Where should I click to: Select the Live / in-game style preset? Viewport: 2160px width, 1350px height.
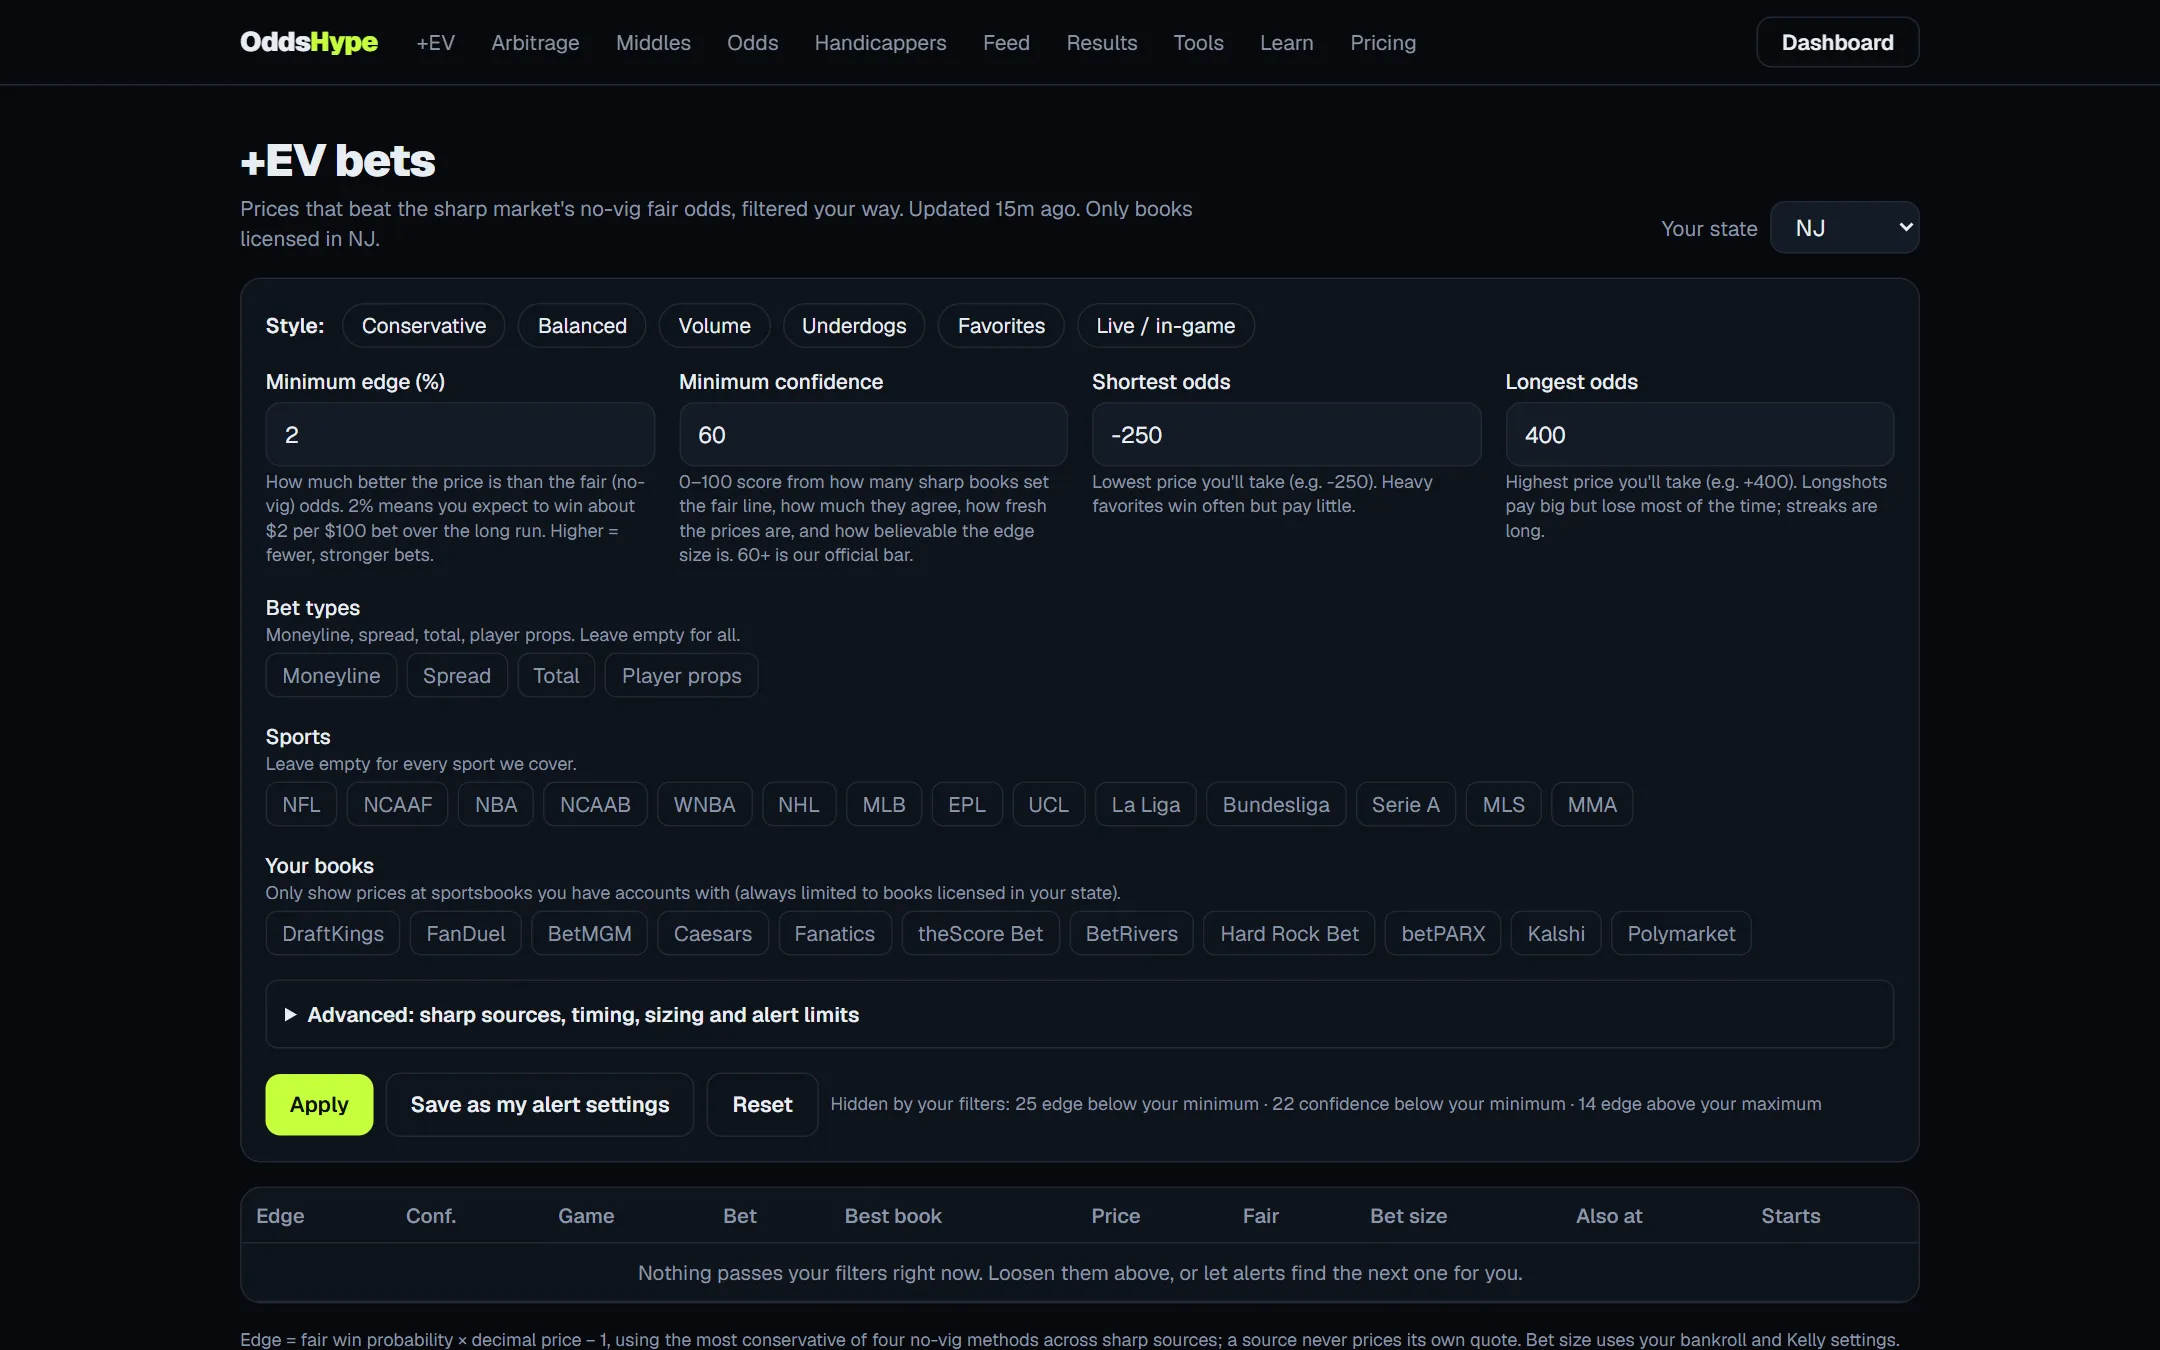(x=1165, y=325)
